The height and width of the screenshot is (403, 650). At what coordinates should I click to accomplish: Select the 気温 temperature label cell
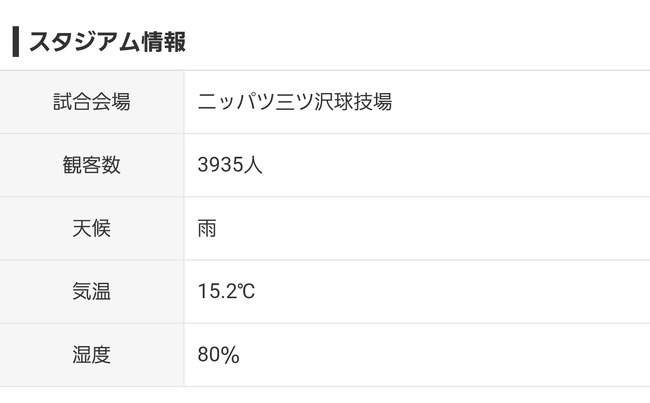92,292
